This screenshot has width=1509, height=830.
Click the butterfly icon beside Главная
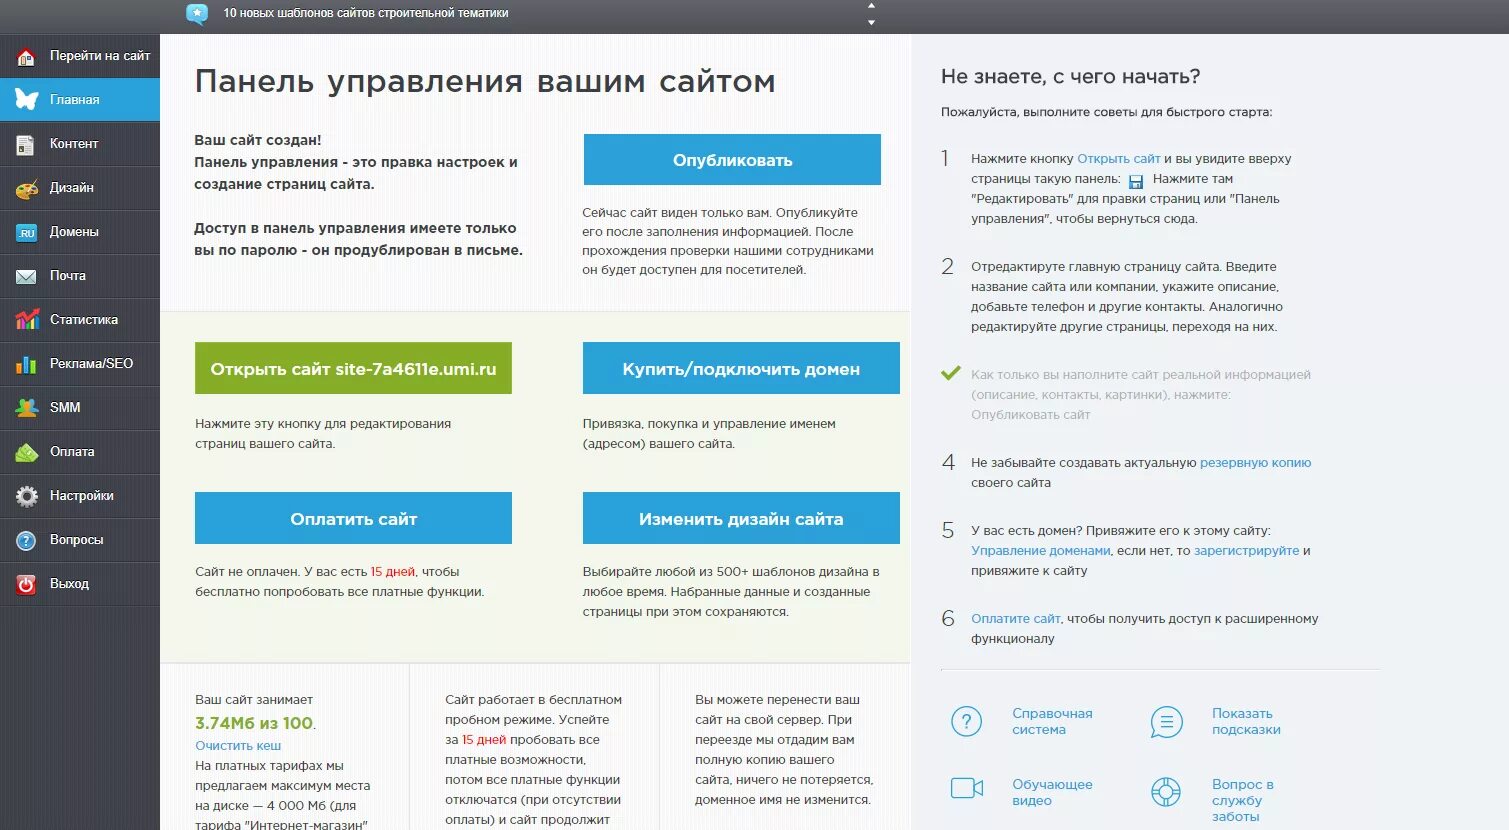point(26,100)
